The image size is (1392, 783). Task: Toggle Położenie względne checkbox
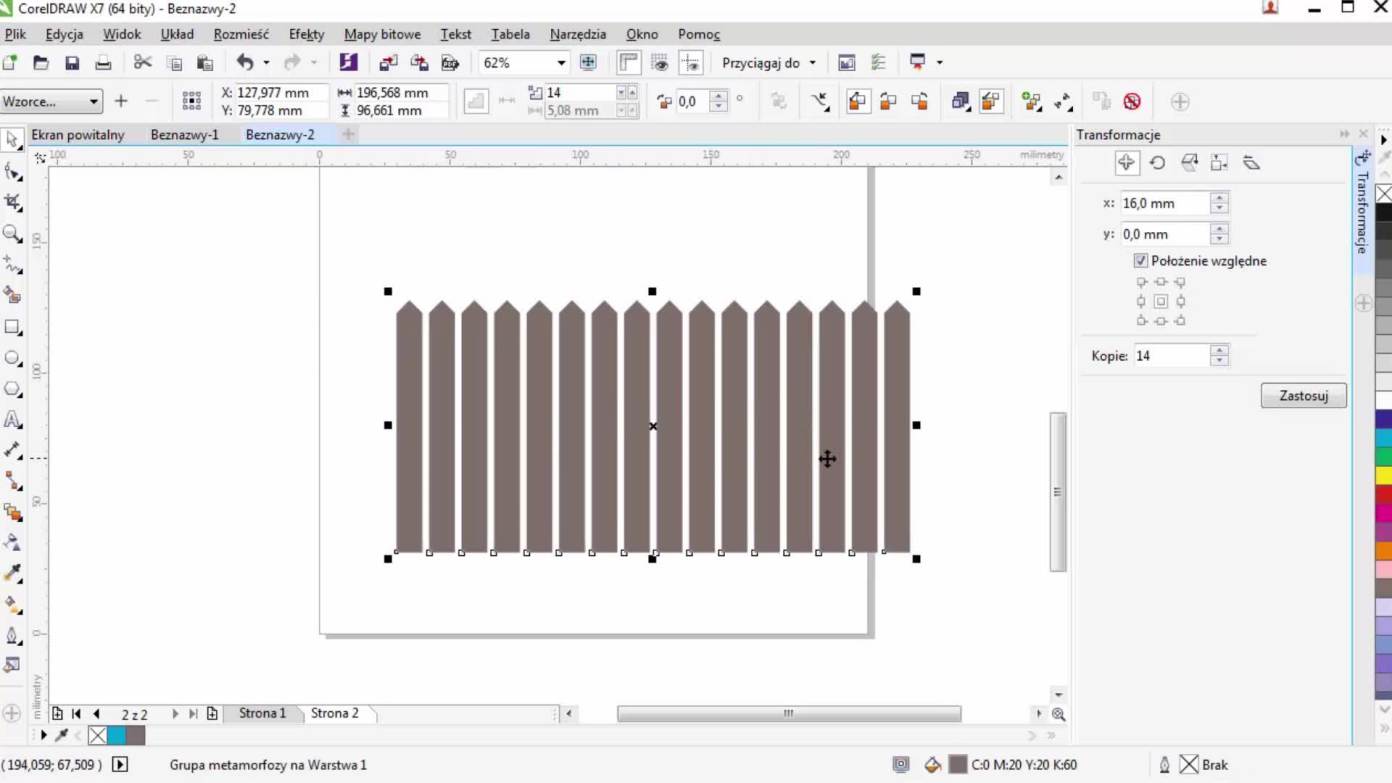(1141, 261)
